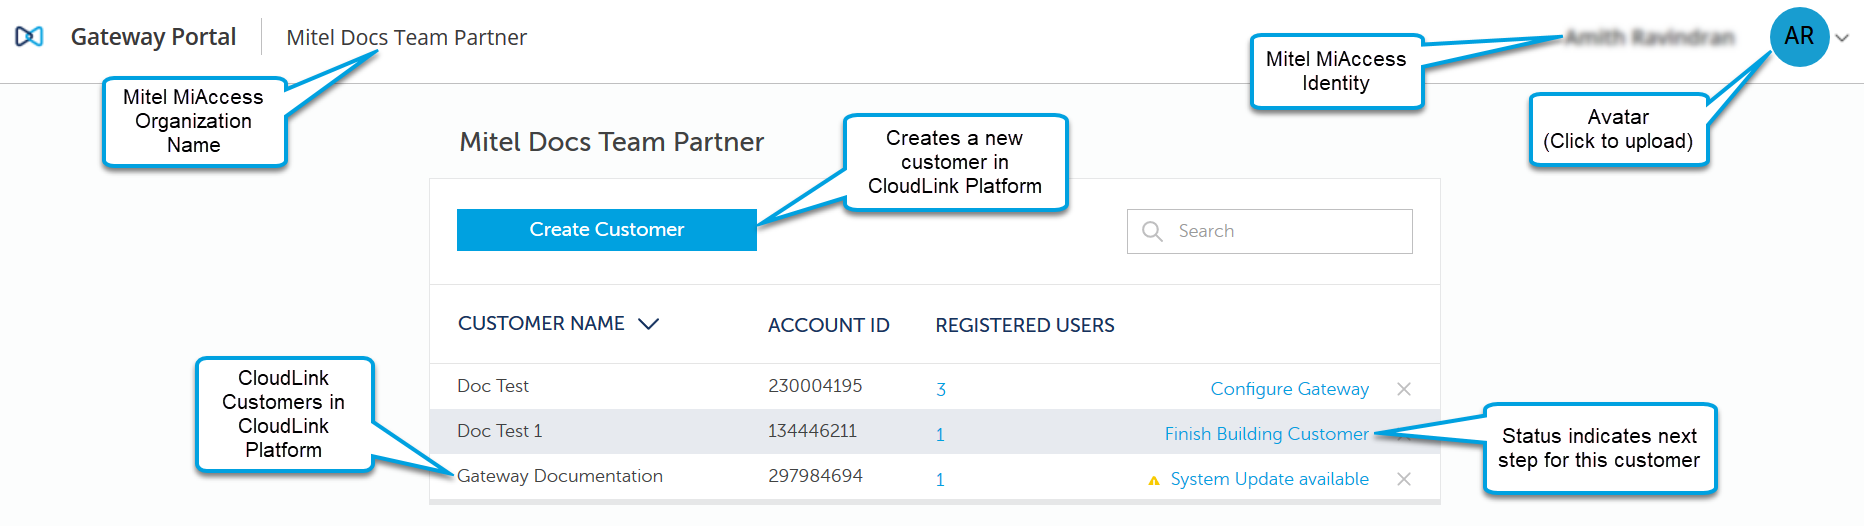Remove Gateway Documentation with its X icon

[x=1404, y=479]
